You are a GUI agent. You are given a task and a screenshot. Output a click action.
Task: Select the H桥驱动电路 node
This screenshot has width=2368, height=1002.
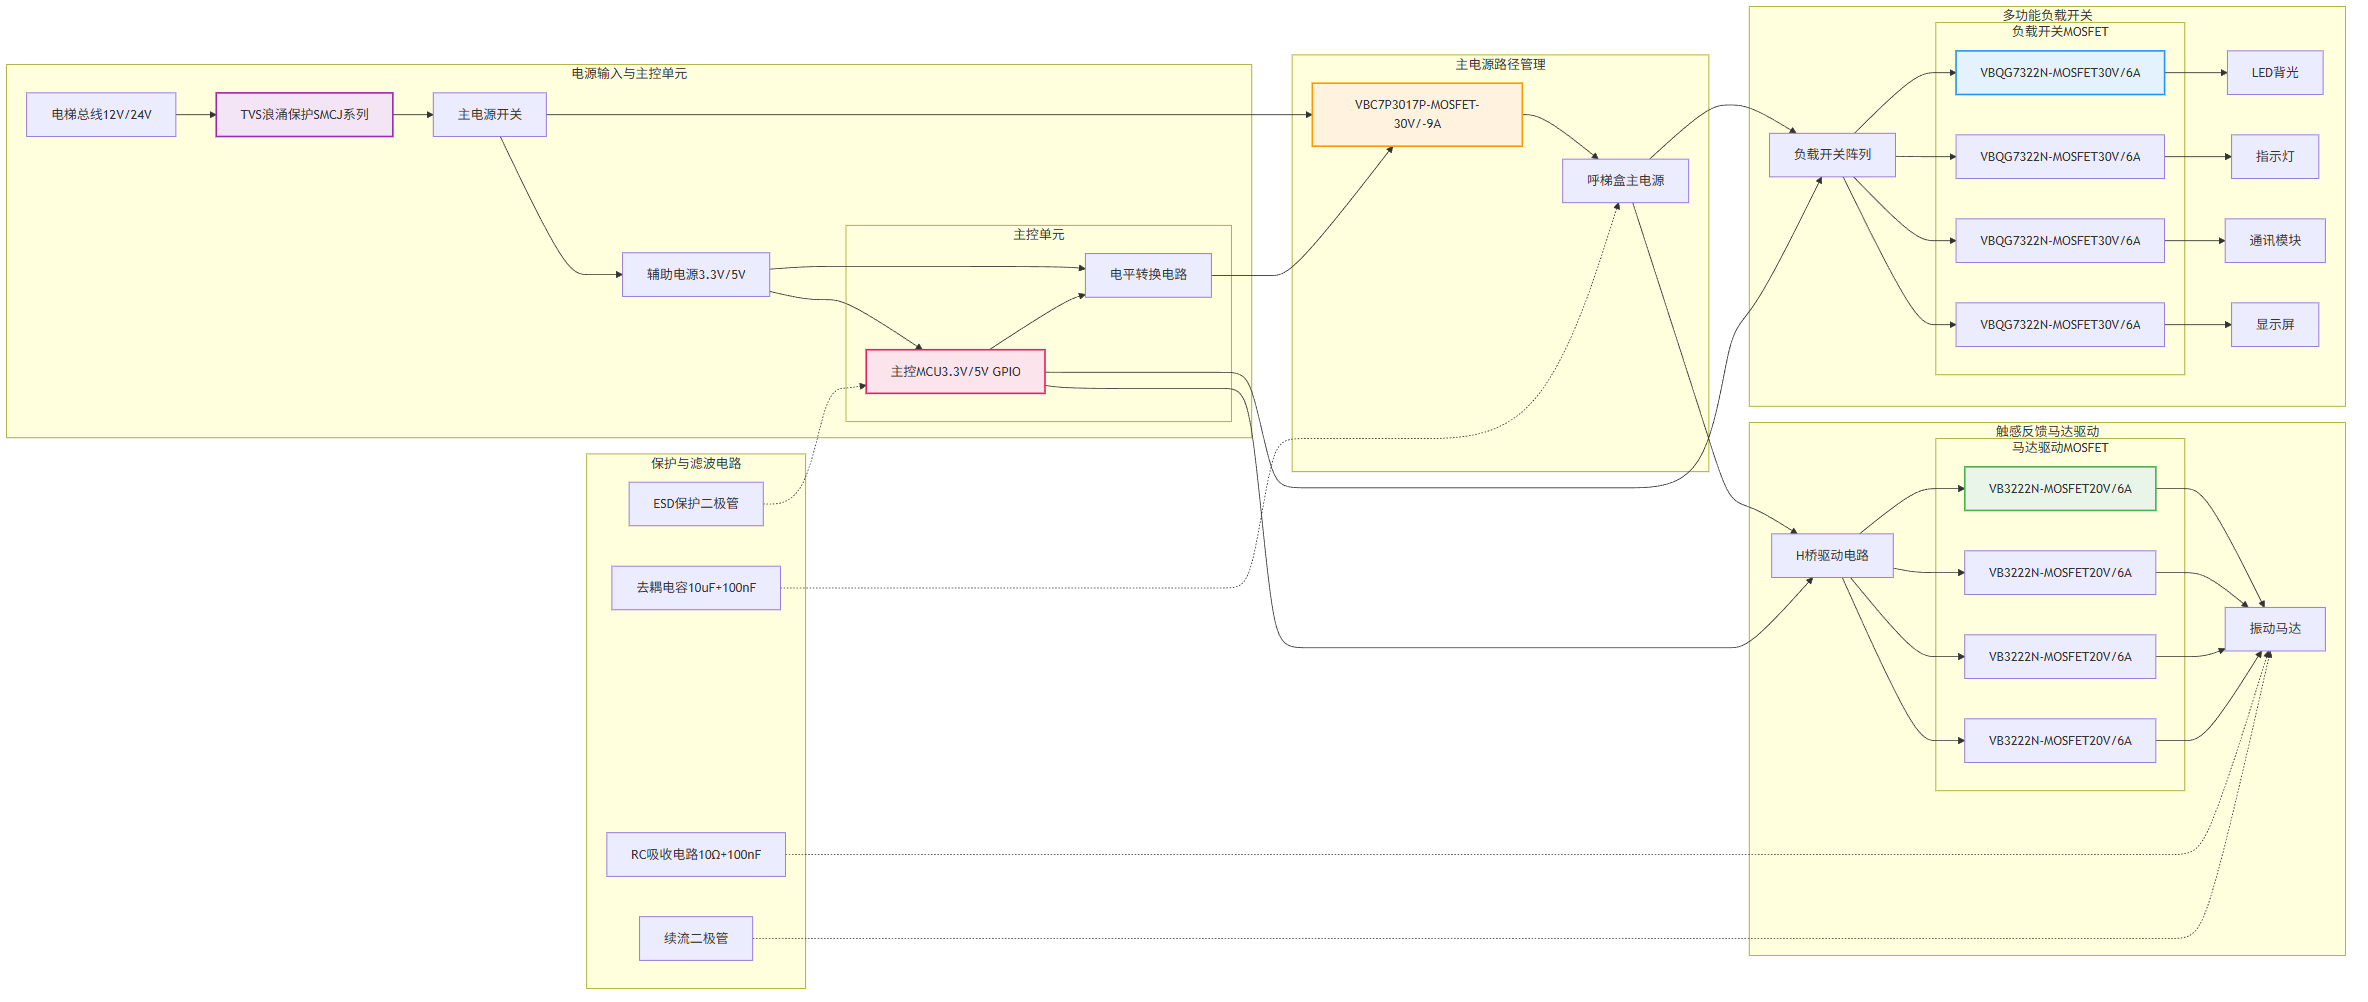click(1832, 556)
